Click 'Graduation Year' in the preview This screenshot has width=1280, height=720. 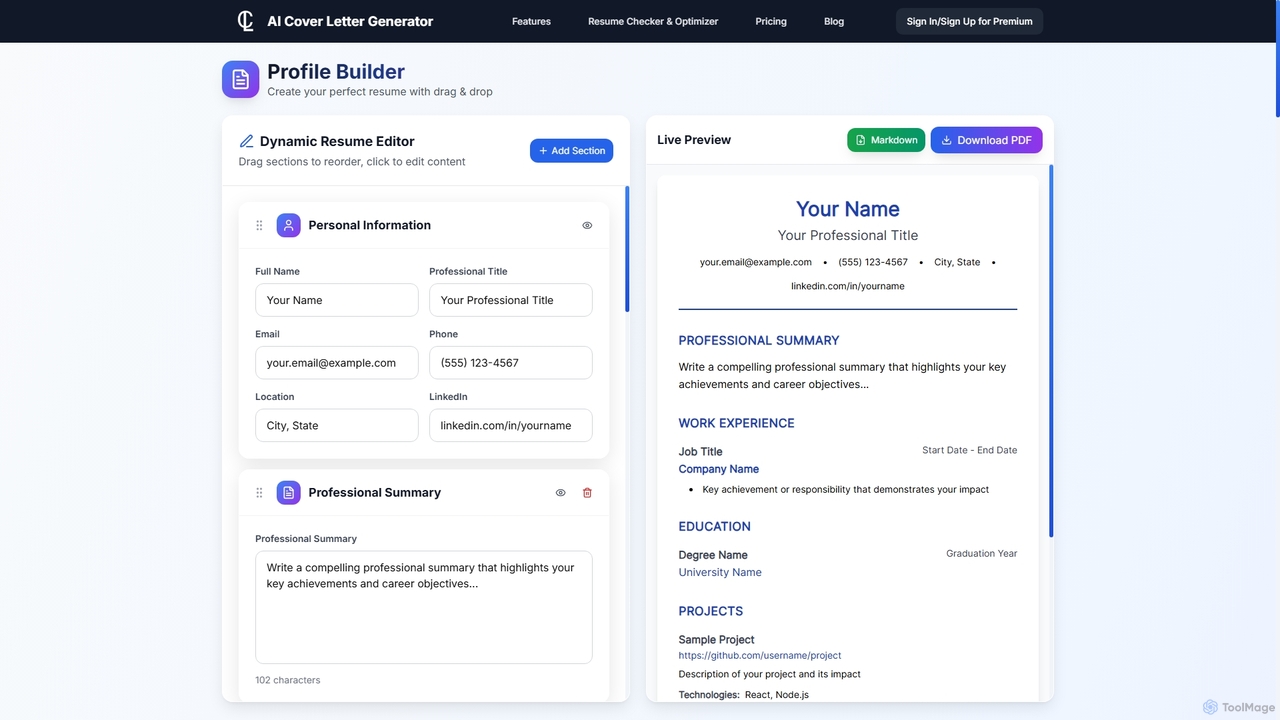982,553
